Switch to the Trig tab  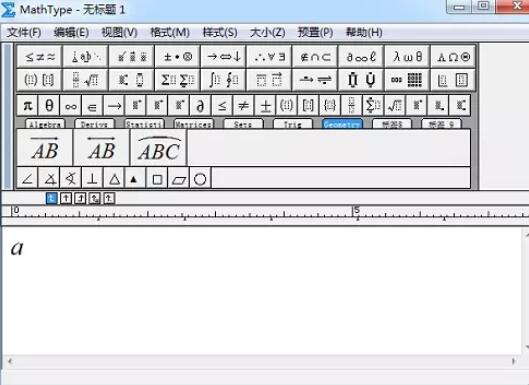point(293,124)
